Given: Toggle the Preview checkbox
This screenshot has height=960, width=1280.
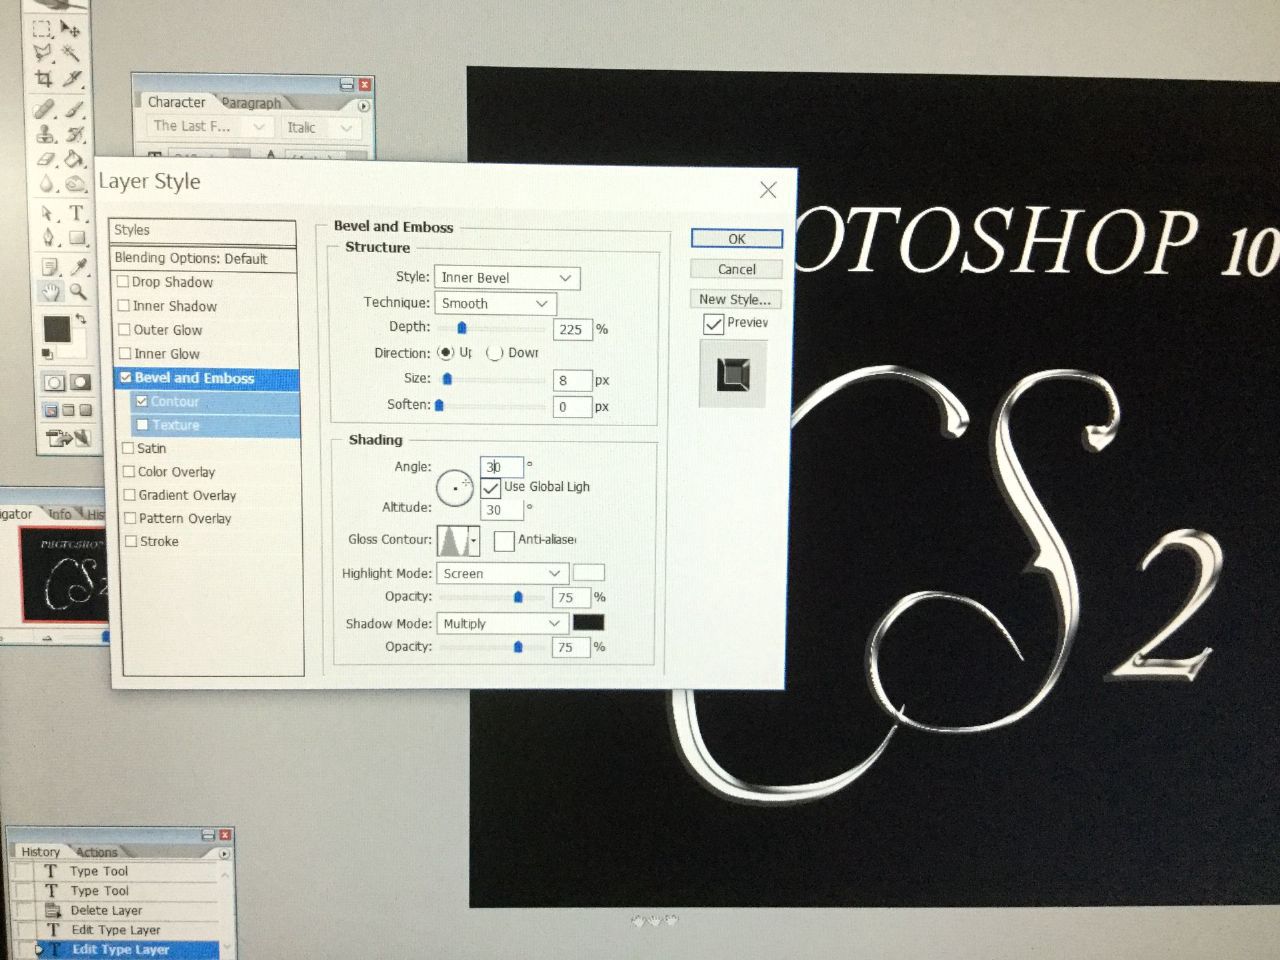Looking at the screenshot, I should [x=713, y=324].
